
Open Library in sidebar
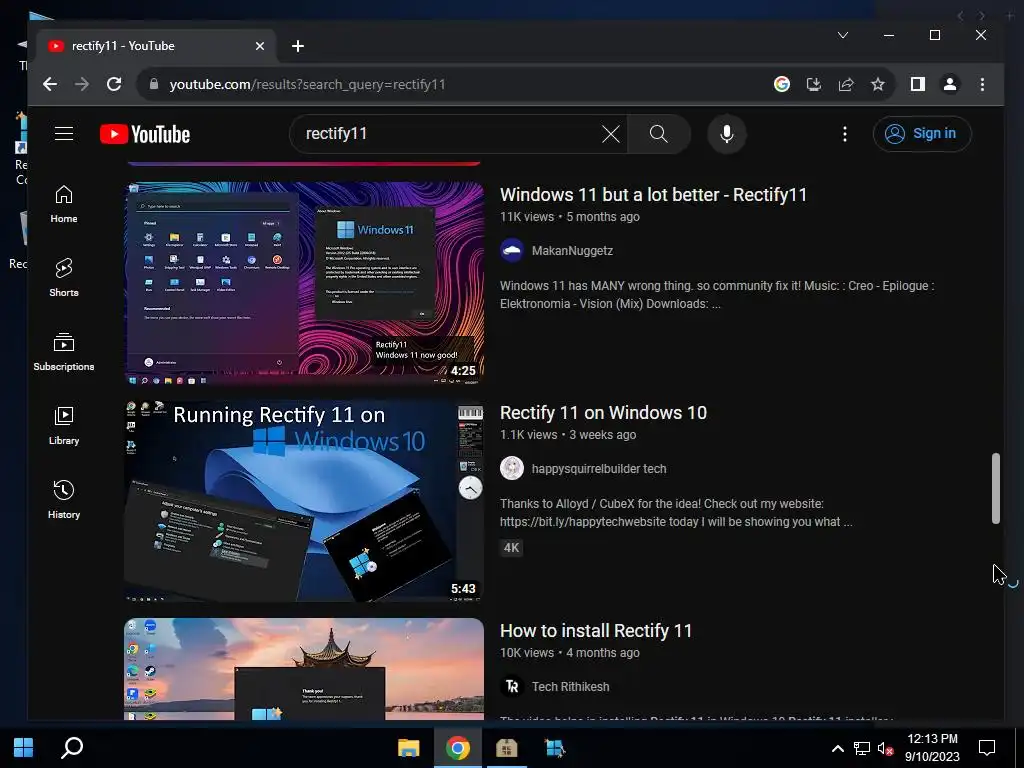click(x=64, y=426)
